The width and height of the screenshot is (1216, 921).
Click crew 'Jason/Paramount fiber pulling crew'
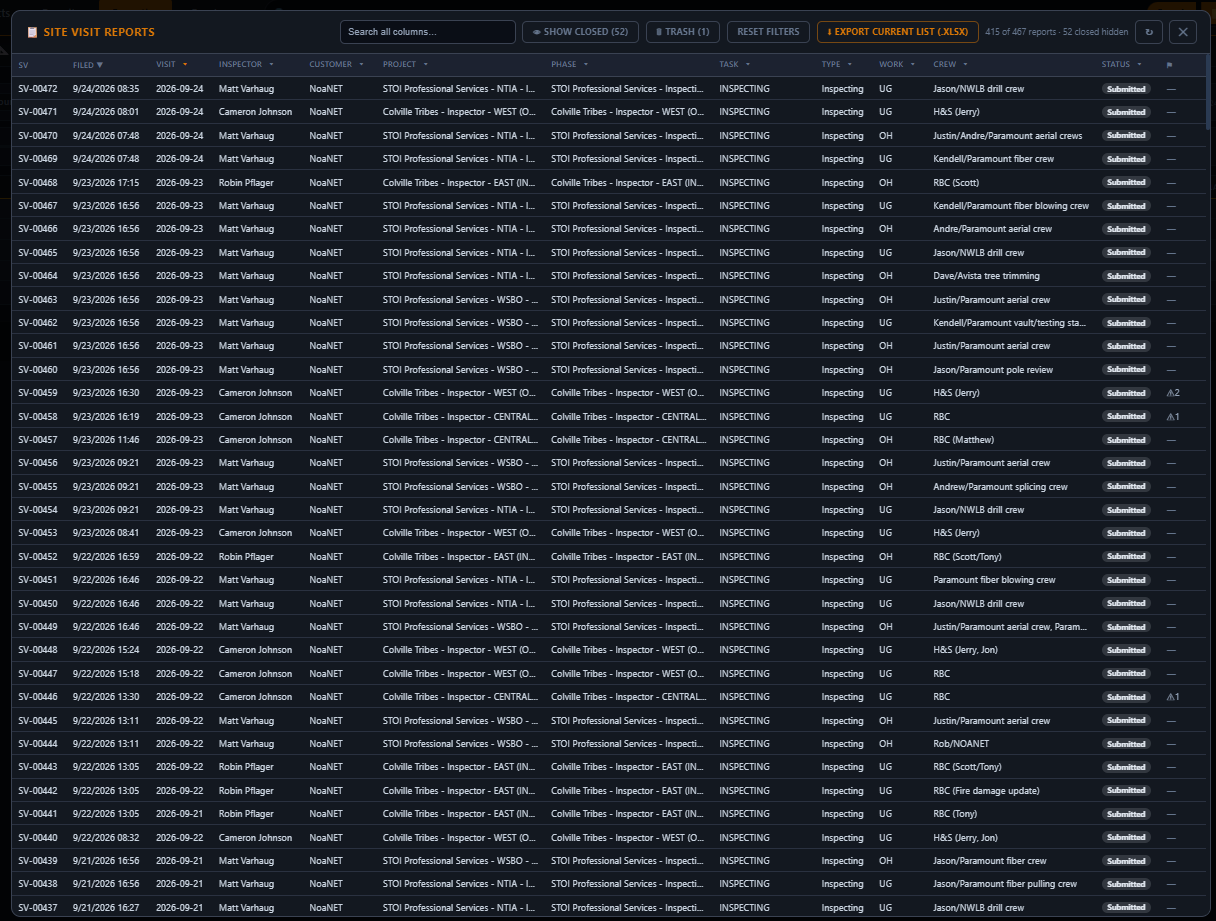tap(1005, 884)
